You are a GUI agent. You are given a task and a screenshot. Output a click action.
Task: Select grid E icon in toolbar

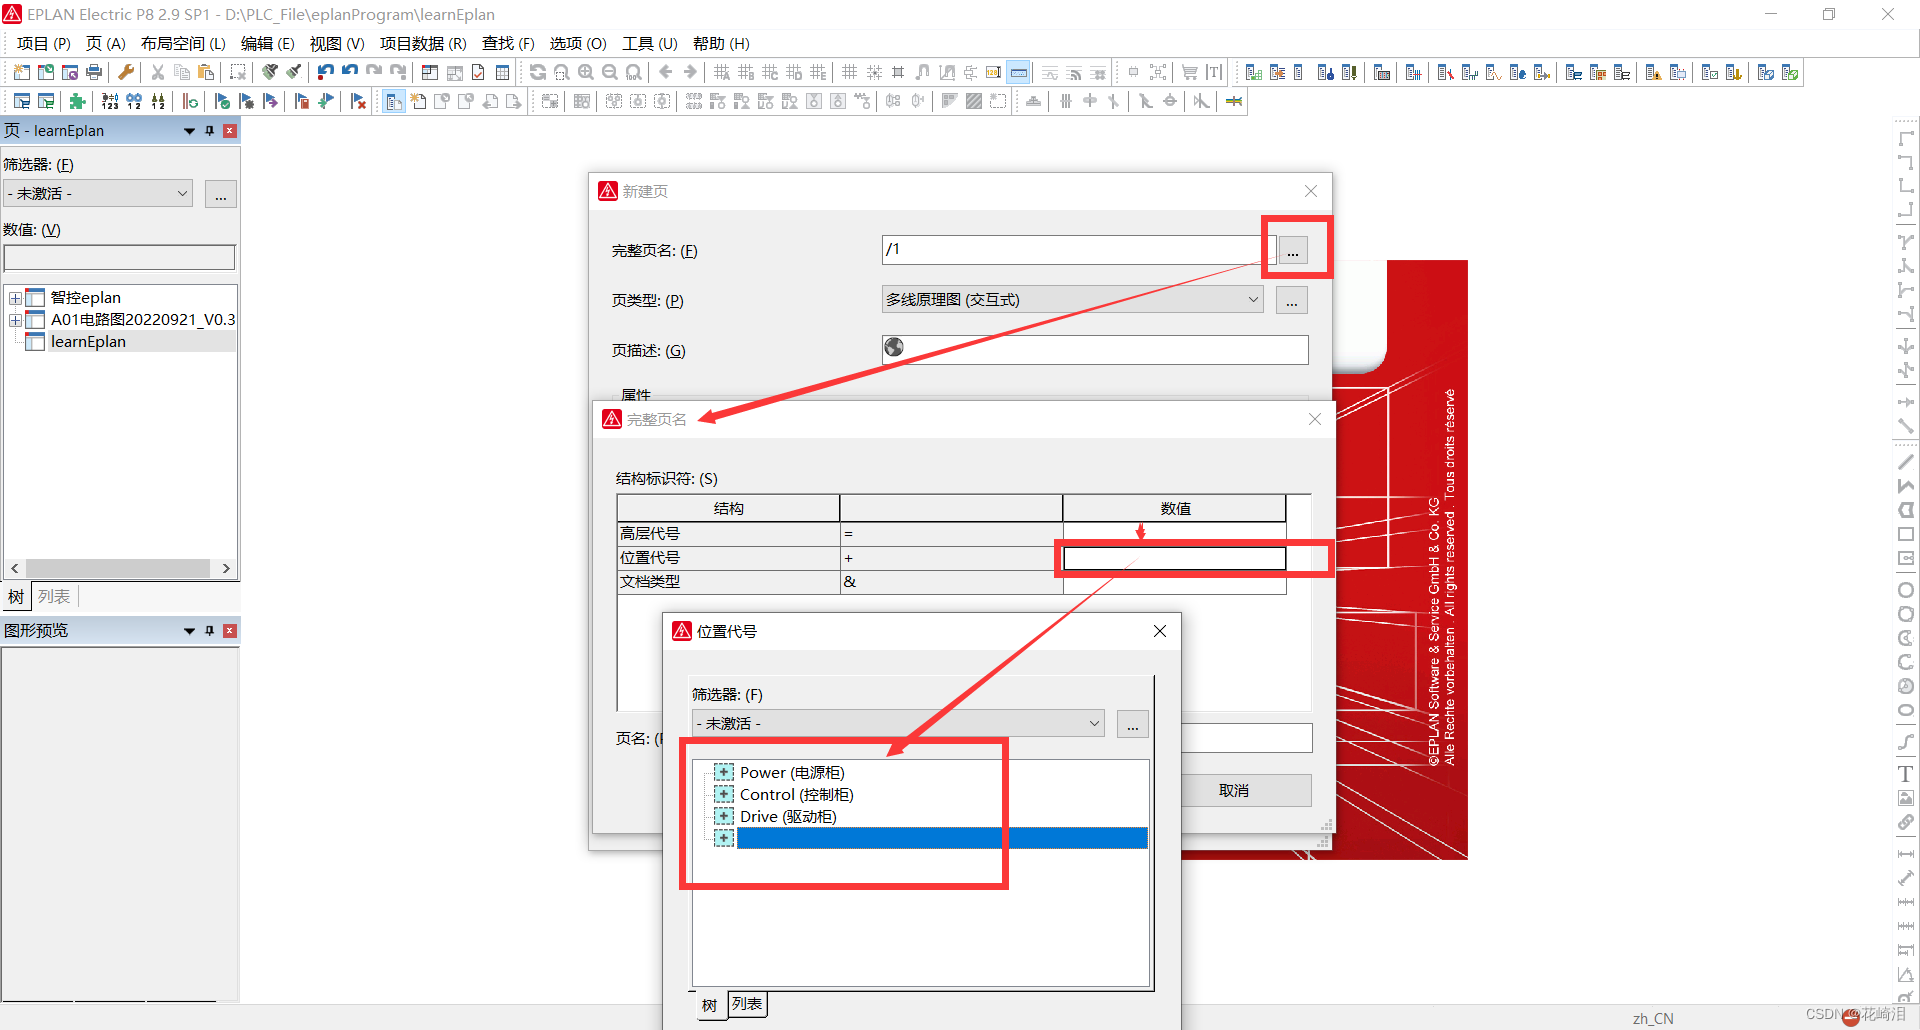[818, 72]
